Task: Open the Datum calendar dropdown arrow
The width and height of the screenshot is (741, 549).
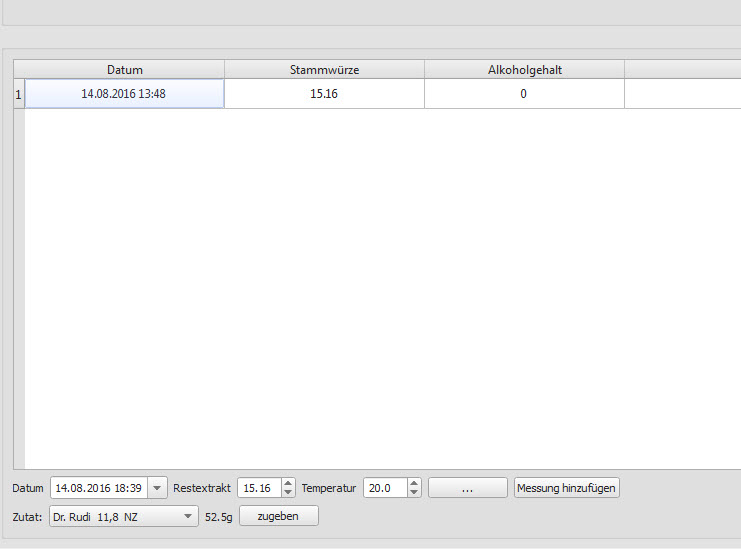Action: (157, 488)
